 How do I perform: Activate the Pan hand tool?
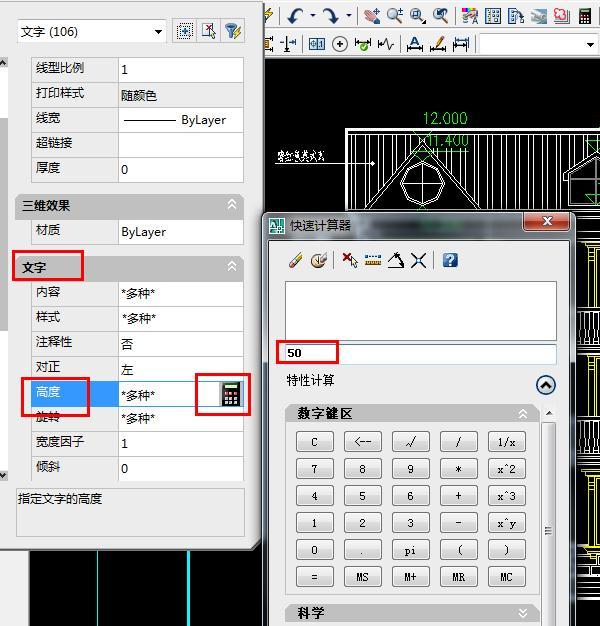click(x=372, y=16)
